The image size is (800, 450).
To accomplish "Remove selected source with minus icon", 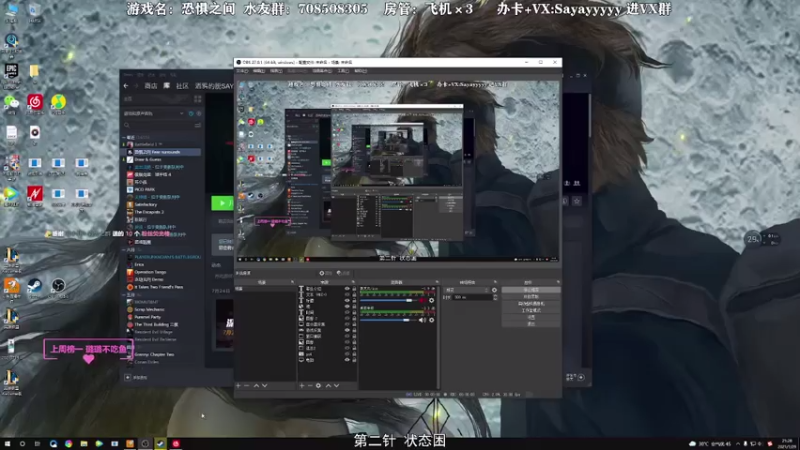I will (x=310, y=385).
